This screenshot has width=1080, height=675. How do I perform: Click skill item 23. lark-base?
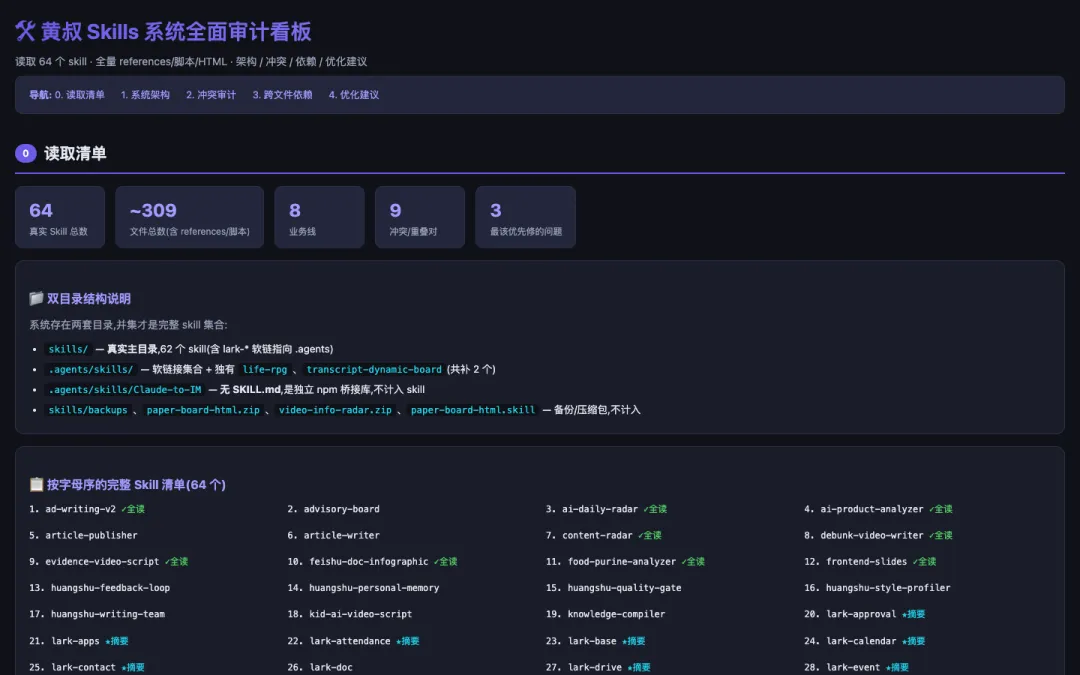pyautogui.click(x=595, y=641)
